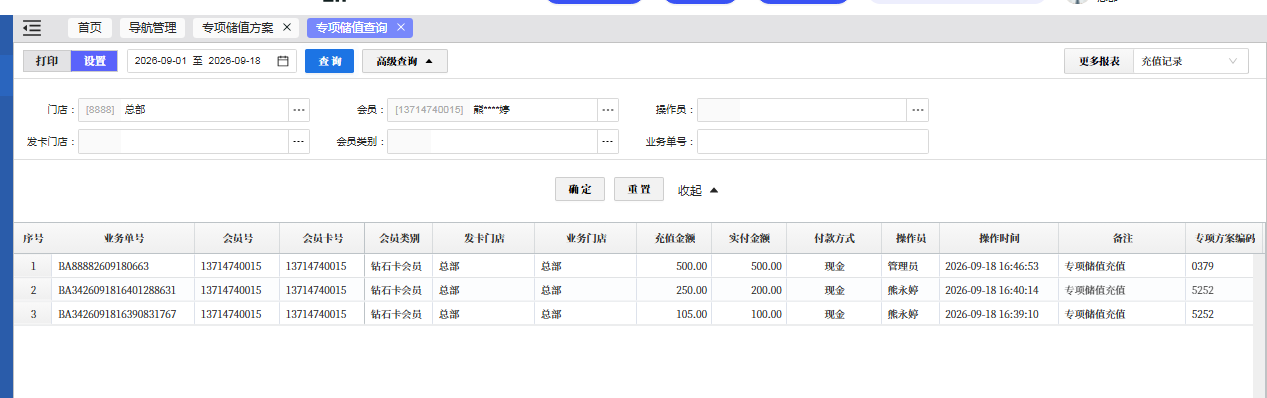Image resolution: width=1267 pixels, height=398 pixels.
Task: Click the 付款方式 column header
Action: [834, 238]
